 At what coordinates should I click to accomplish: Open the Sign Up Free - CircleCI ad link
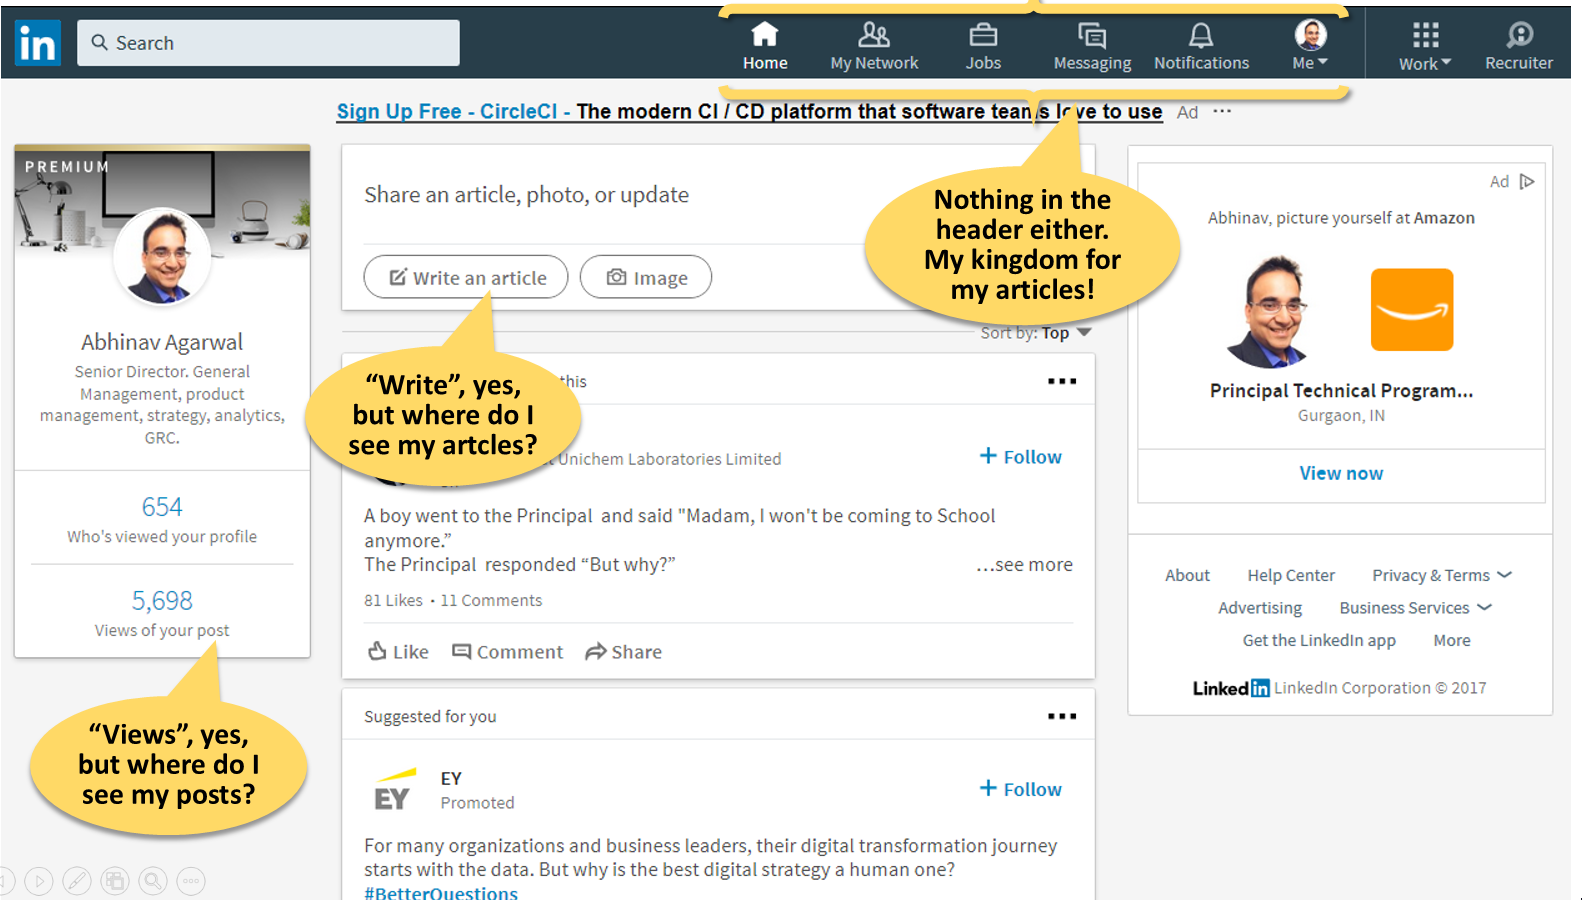point(749,111)
